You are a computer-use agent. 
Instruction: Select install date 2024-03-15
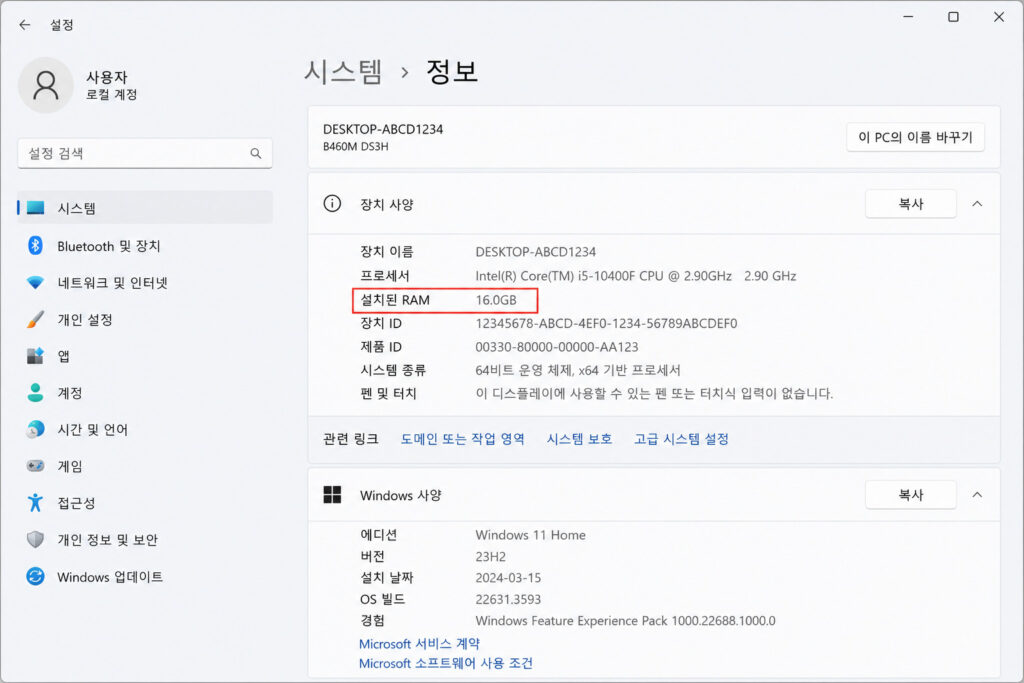coord(508,578)
